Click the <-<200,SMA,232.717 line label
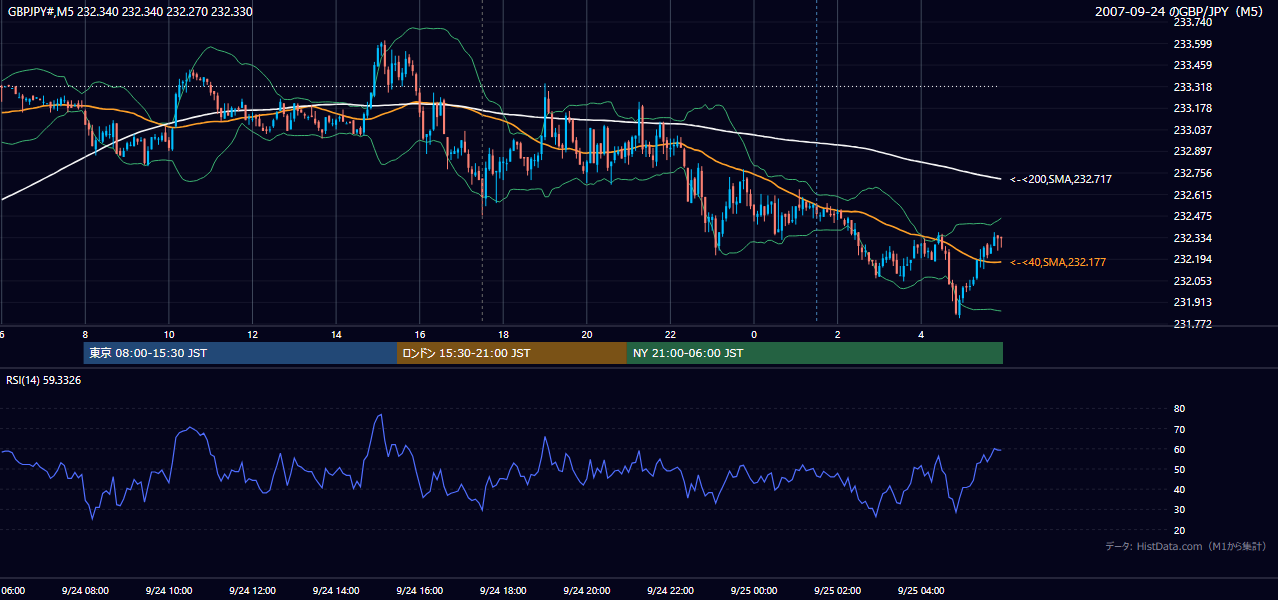This screenshot has width=1278, height=600. point(1061,180)
